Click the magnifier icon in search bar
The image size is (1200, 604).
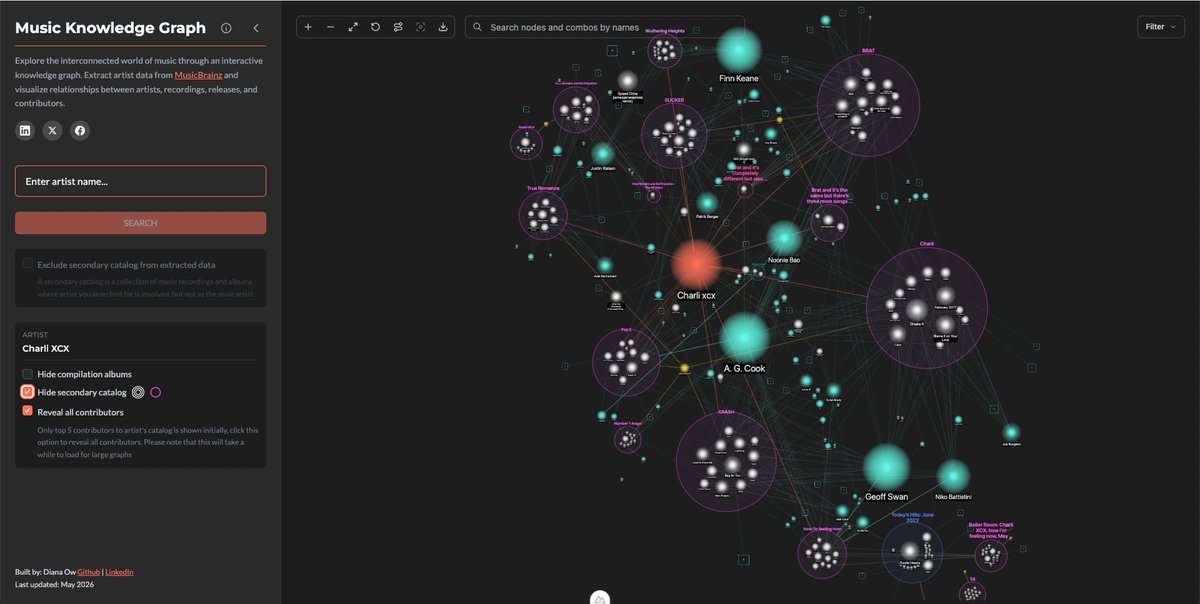(x=479, y=27)
